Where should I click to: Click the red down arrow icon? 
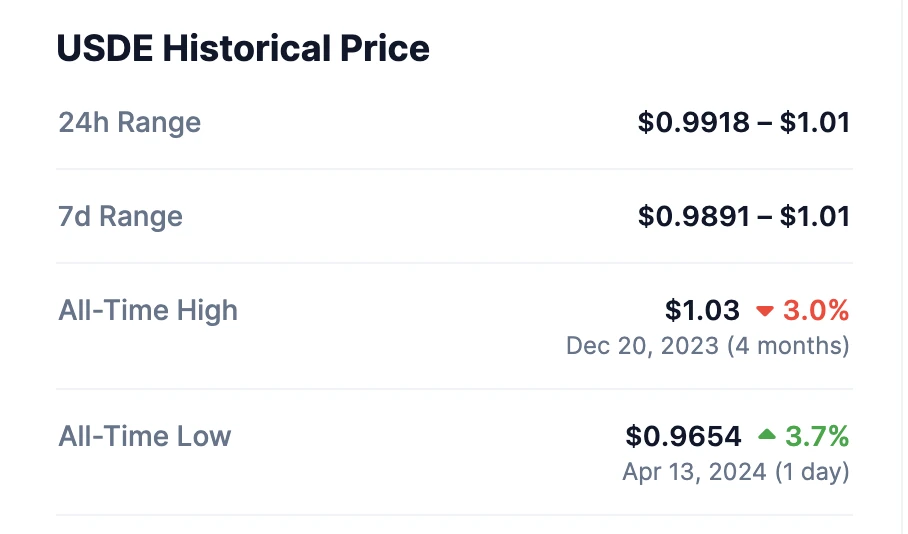765,311
